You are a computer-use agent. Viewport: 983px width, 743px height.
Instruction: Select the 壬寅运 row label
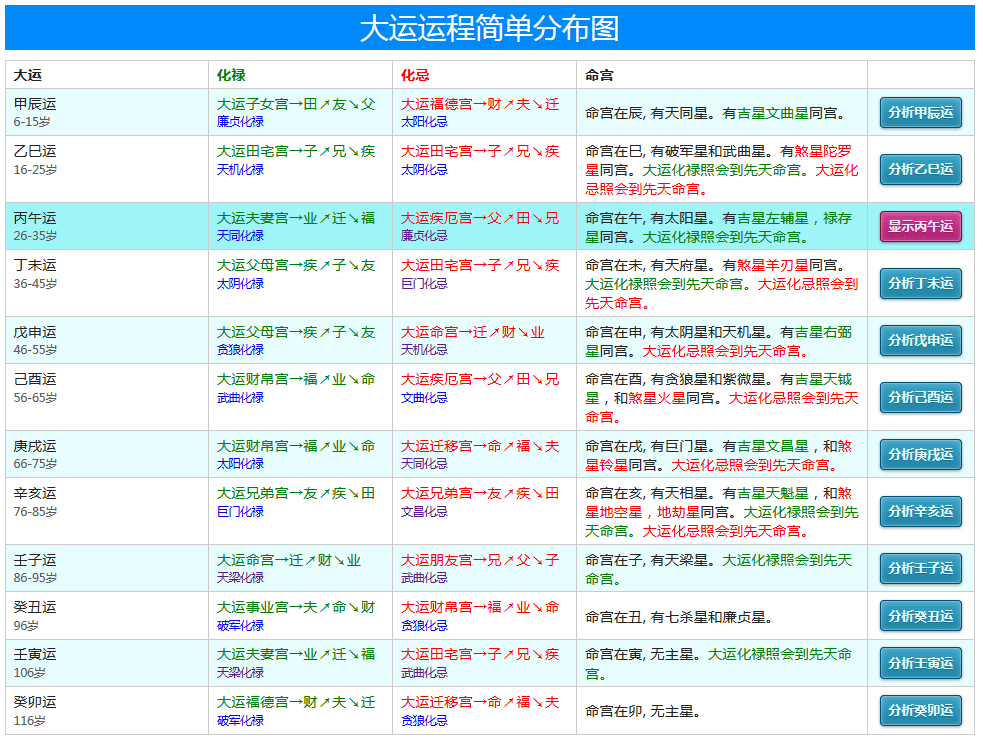[x=35, y=655]
